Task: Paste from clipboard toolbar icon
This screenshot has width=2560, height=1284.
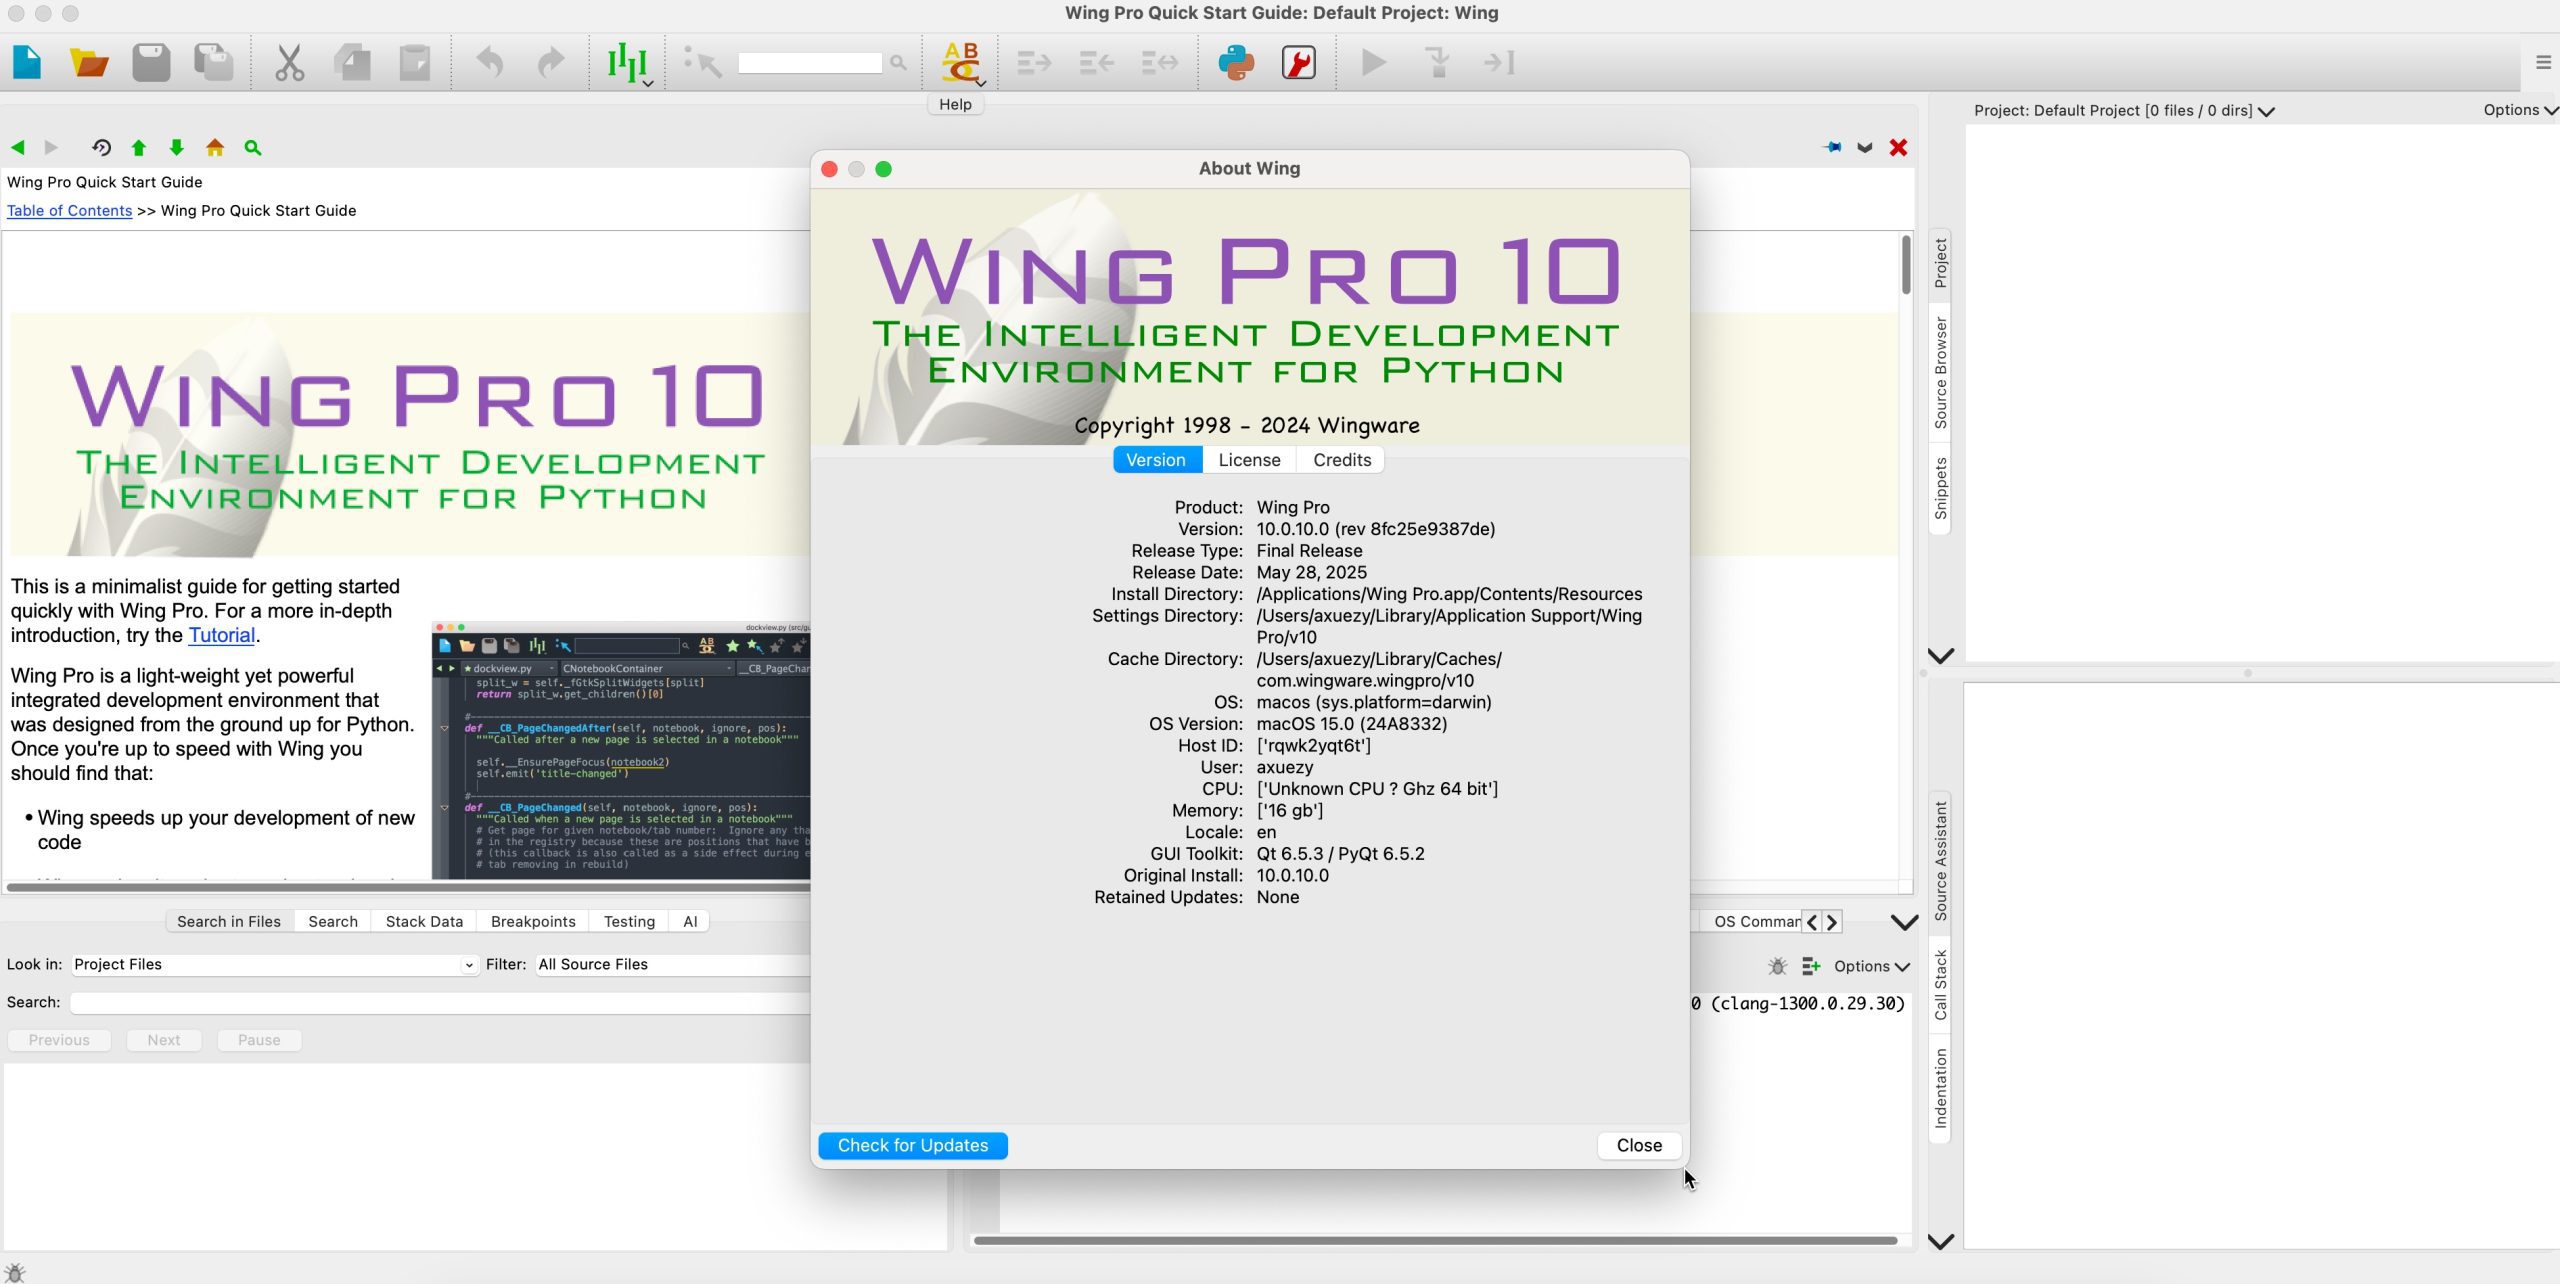Action: 414,63
